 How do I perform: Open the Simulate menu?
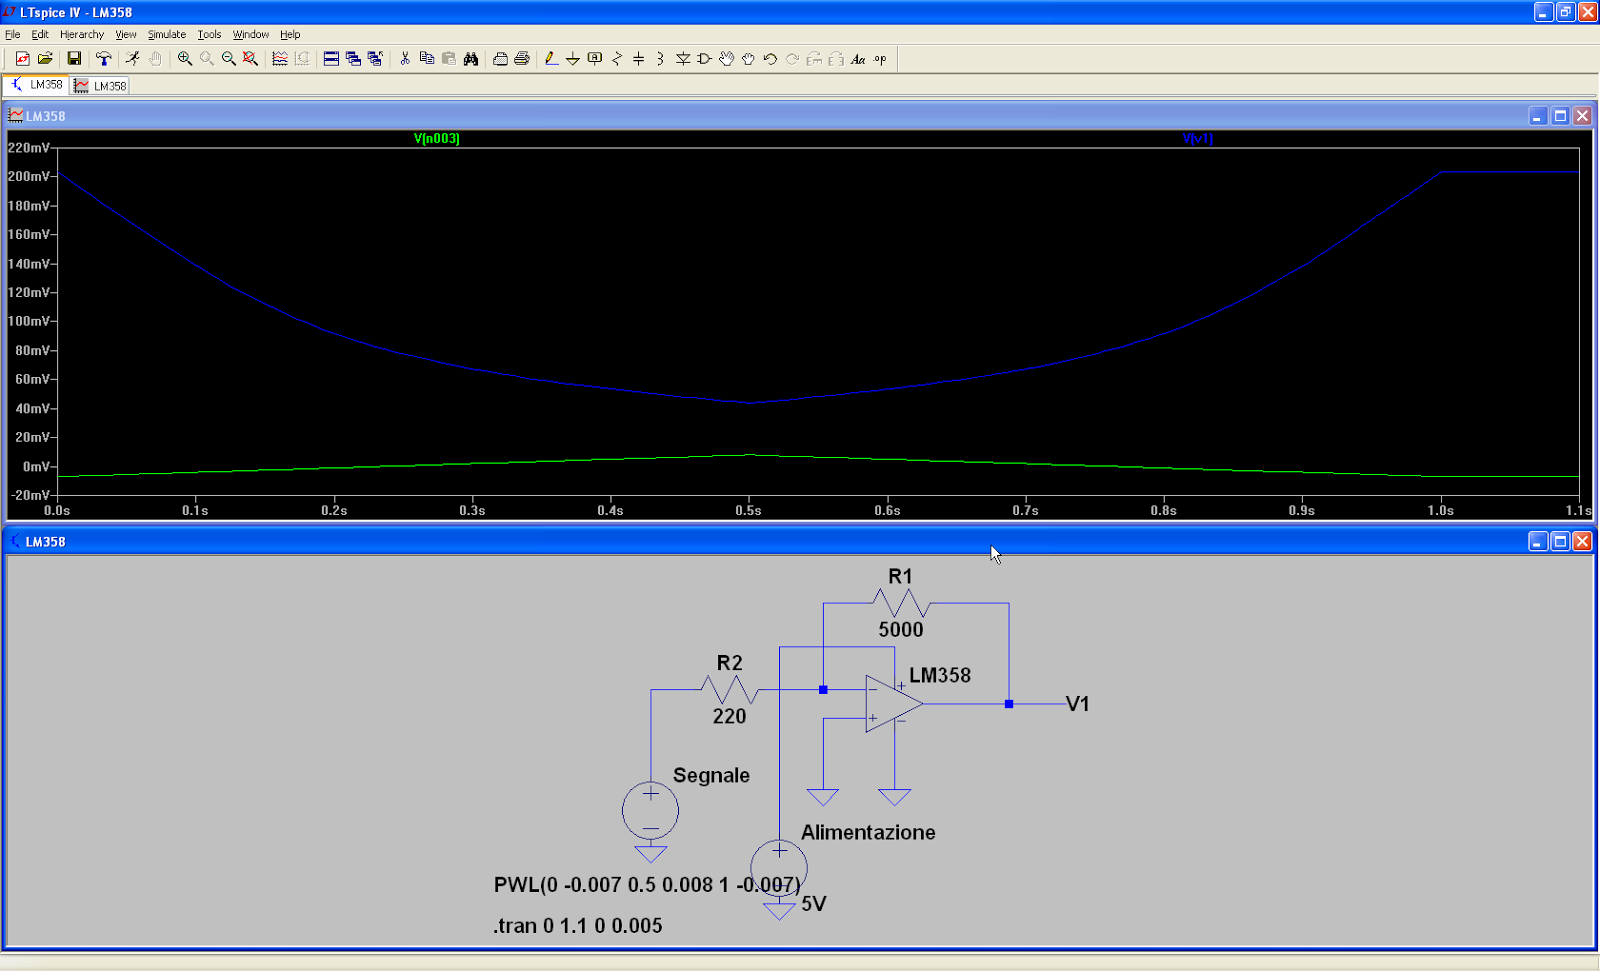[x=166, y=34]
